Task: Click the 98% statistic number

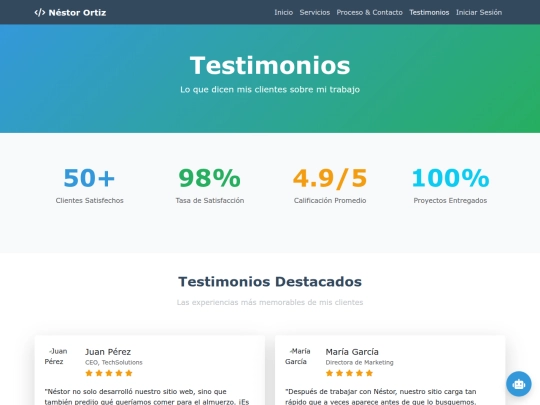Action: [x=209, y=178]
